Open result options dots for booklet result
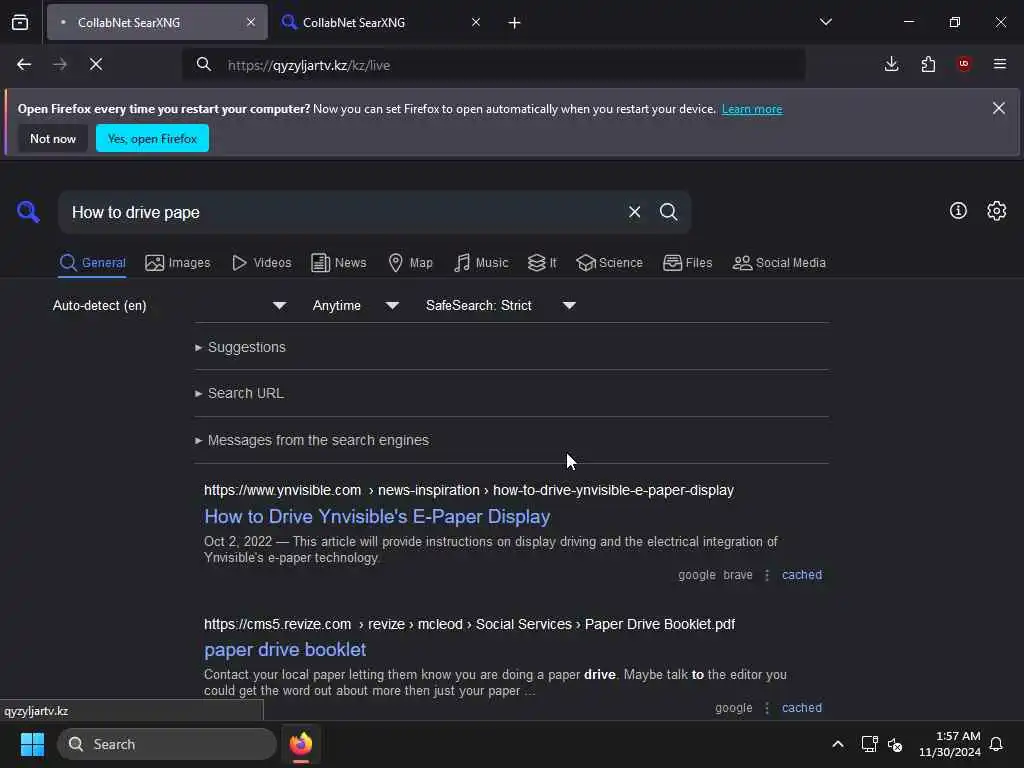Image resolution: width=1024 pixels, height=768 pixels. coord(767,707)
